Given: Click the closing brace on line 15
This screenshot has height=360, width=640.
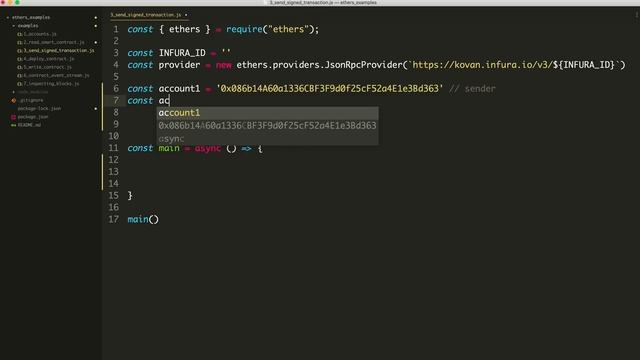Looking at the screenshot, I should click(130, 196).
